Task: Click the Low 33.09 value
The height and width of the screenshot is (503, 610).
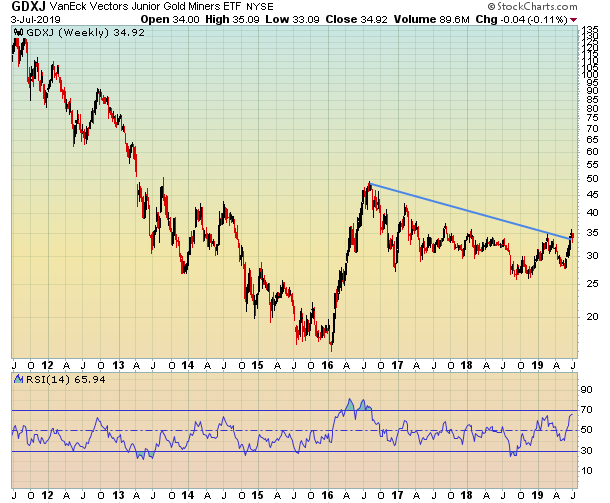Action: (293, 19)
